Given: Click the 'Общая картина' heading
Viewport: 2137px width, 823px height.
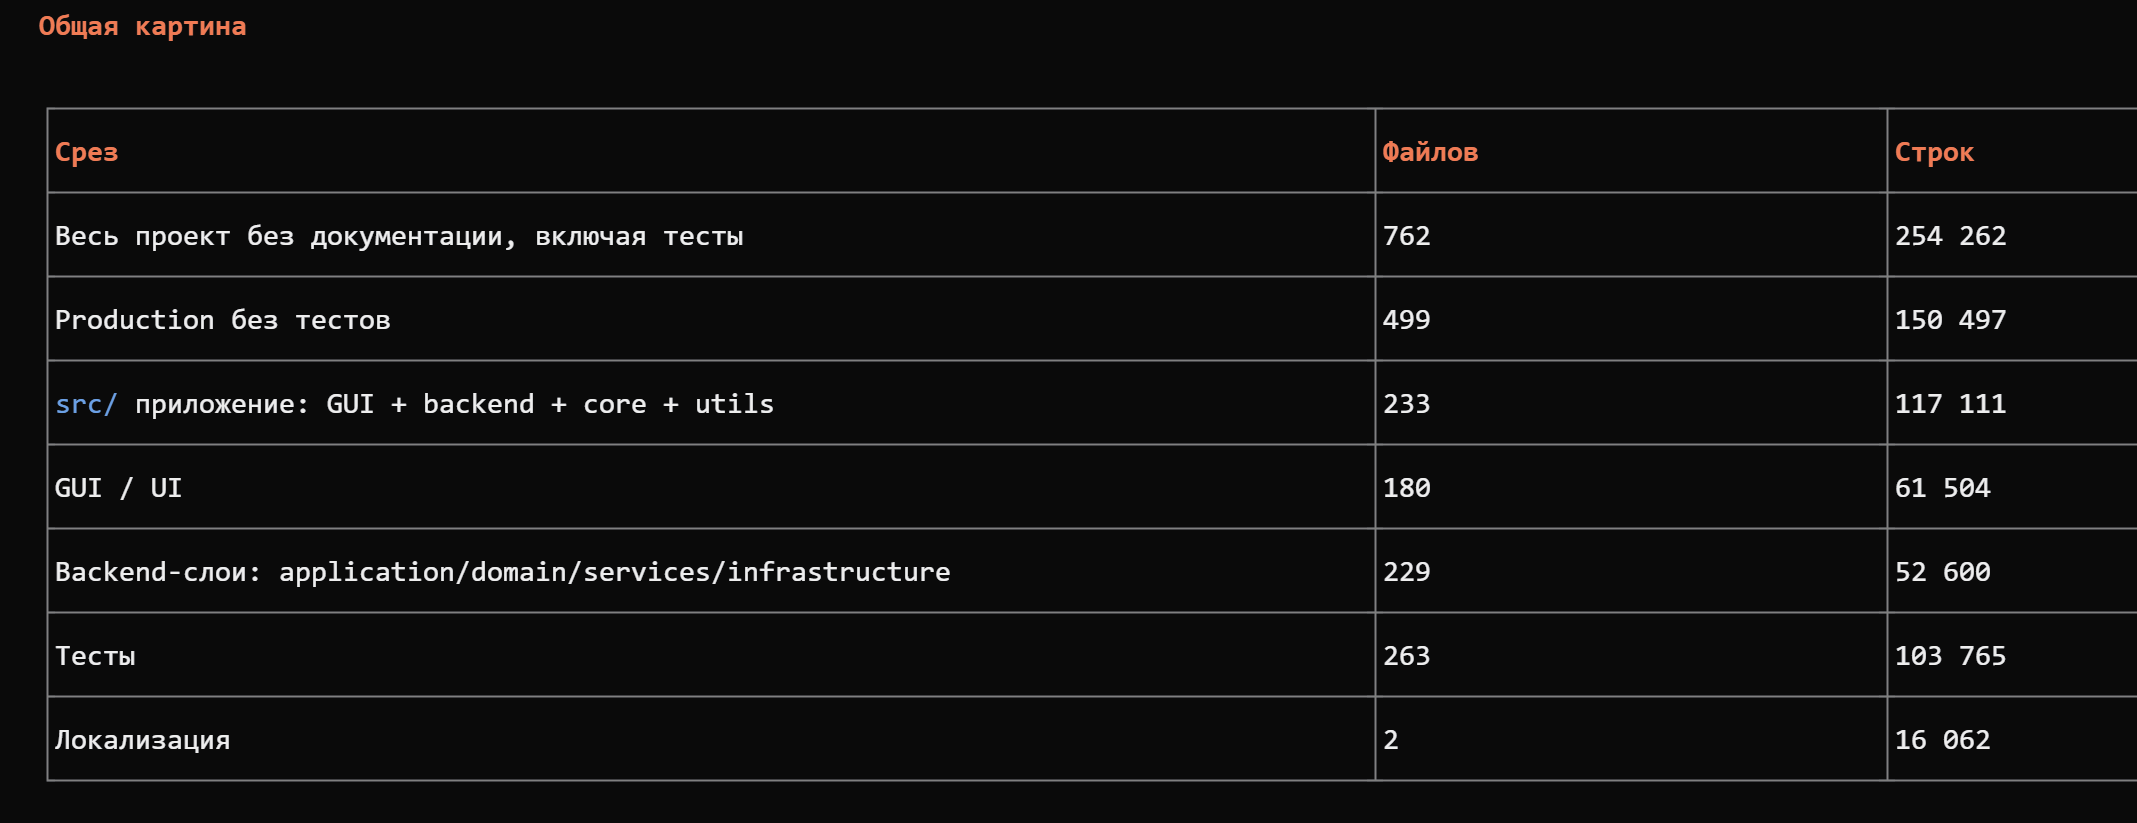Looking at the screenshot, I should [142, 27].
